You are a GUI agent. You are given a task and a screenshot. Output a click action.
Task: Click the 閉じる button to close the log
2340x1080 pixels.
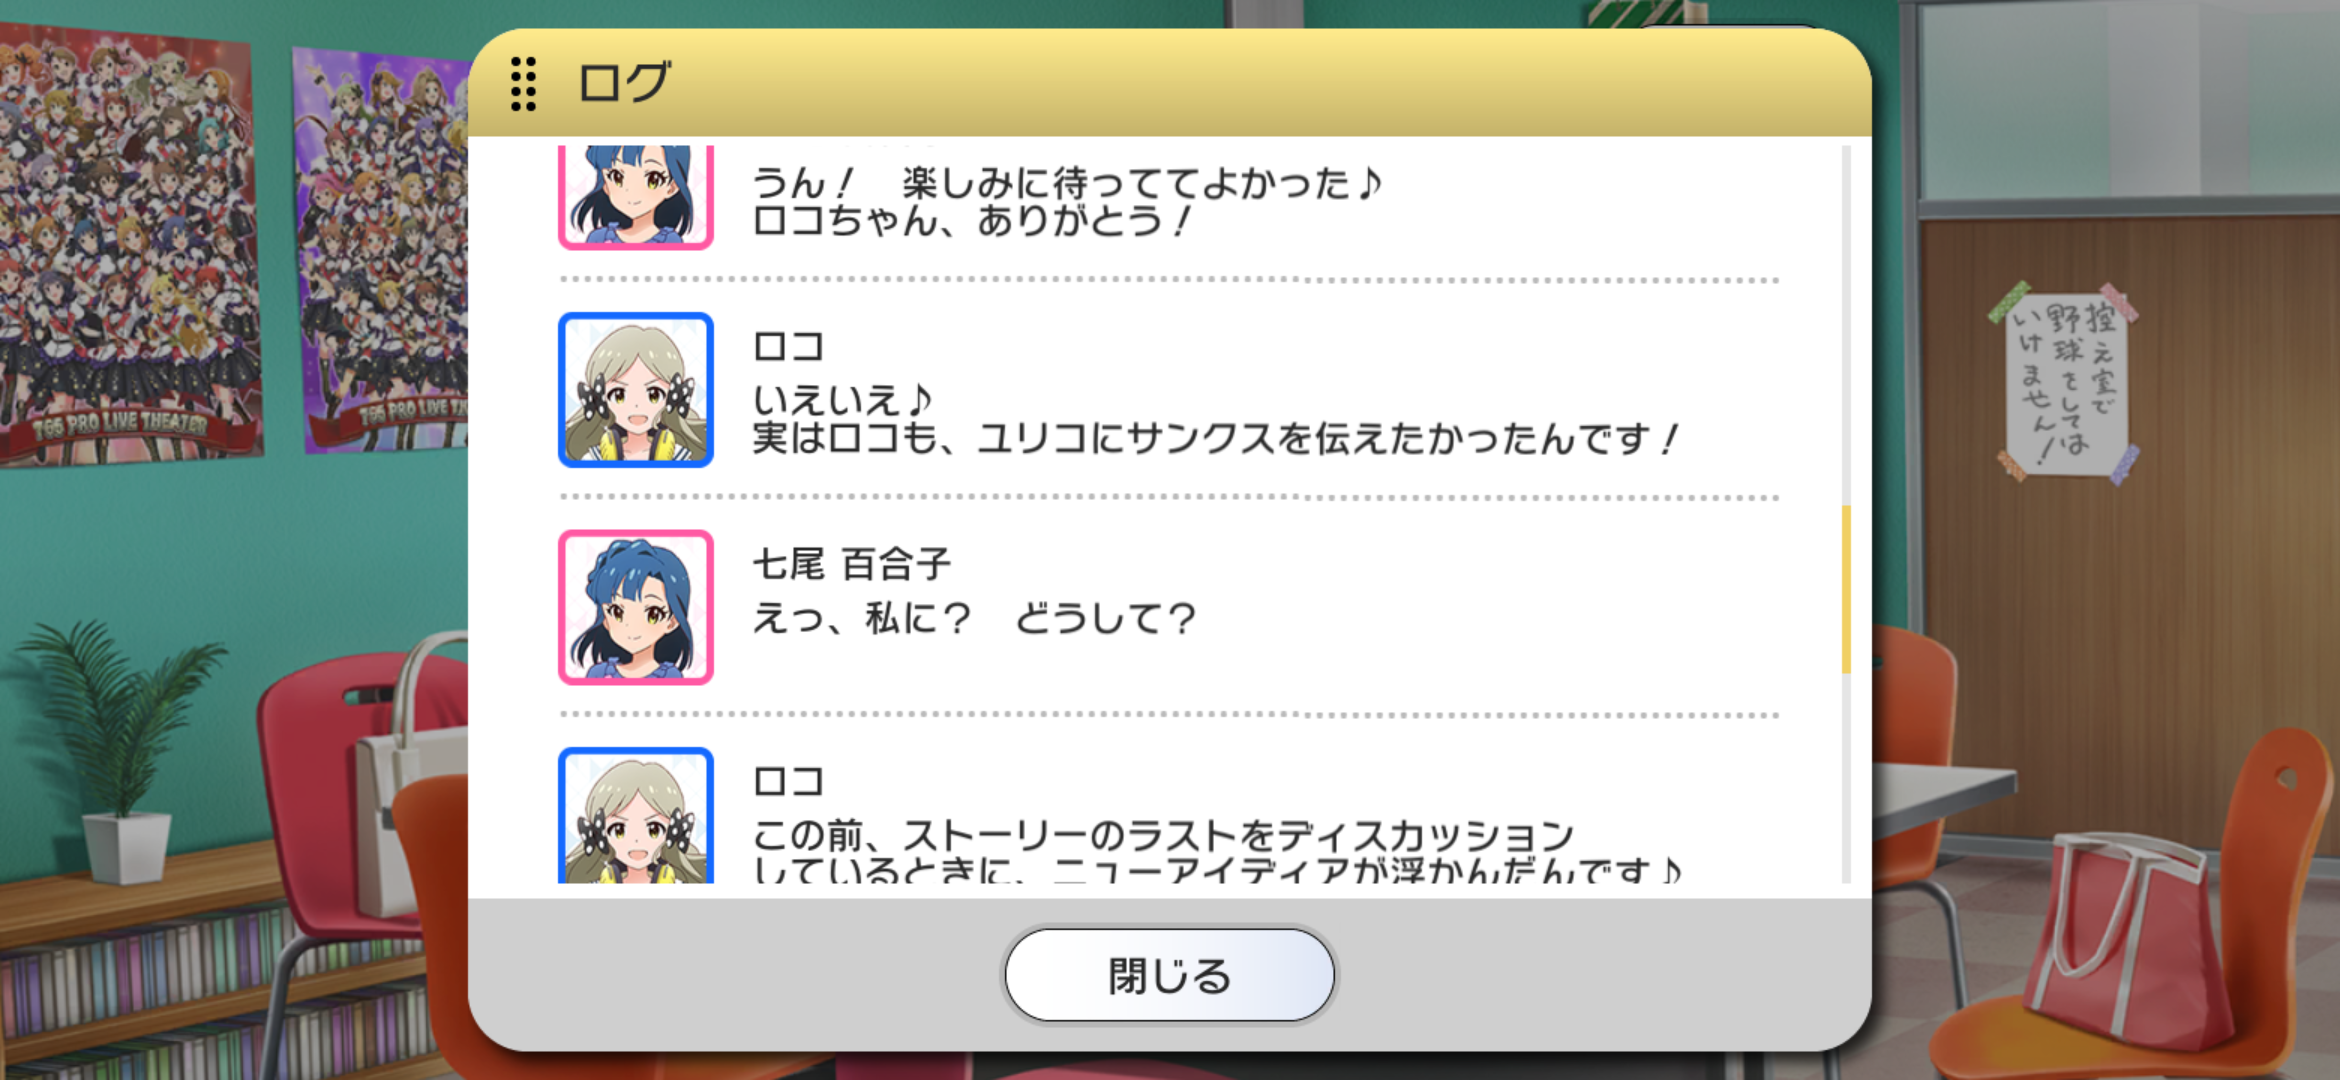coord(1169,975)
